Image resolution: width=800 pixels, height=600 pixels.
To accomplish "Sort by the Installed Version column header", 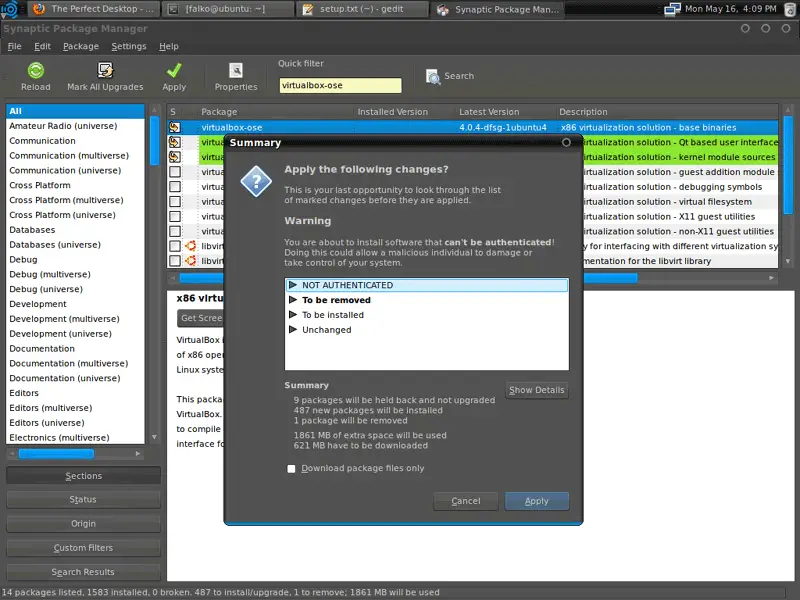I will 404,112.
